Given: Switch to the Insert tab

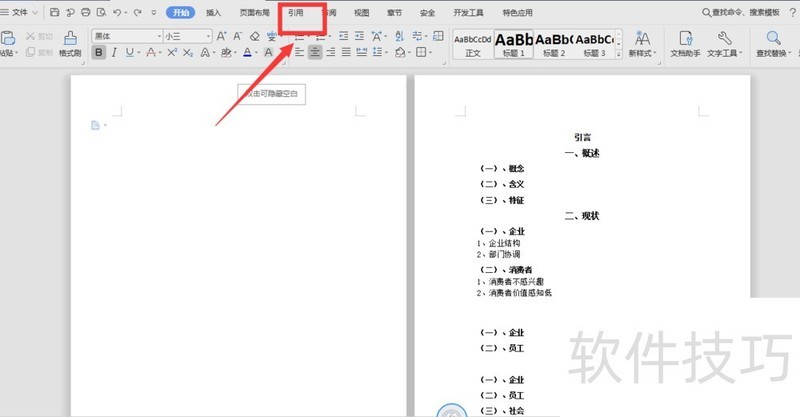Looking at the screenshot, I should pos(213,13).
